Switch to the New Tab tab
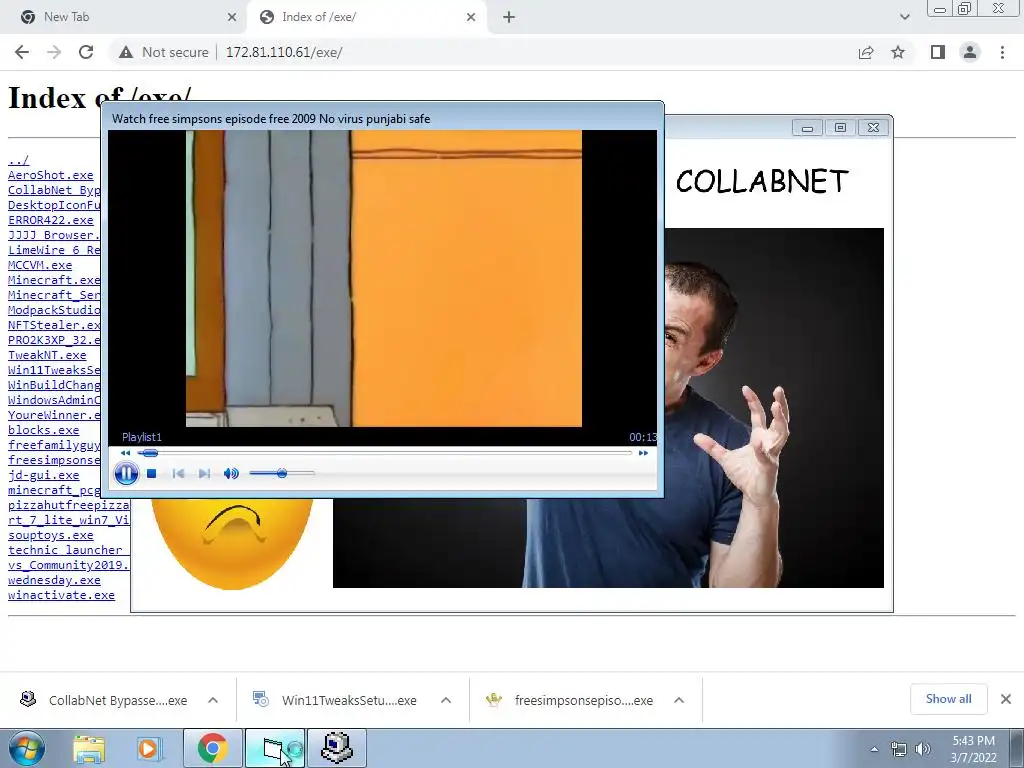 pos(124,17)
